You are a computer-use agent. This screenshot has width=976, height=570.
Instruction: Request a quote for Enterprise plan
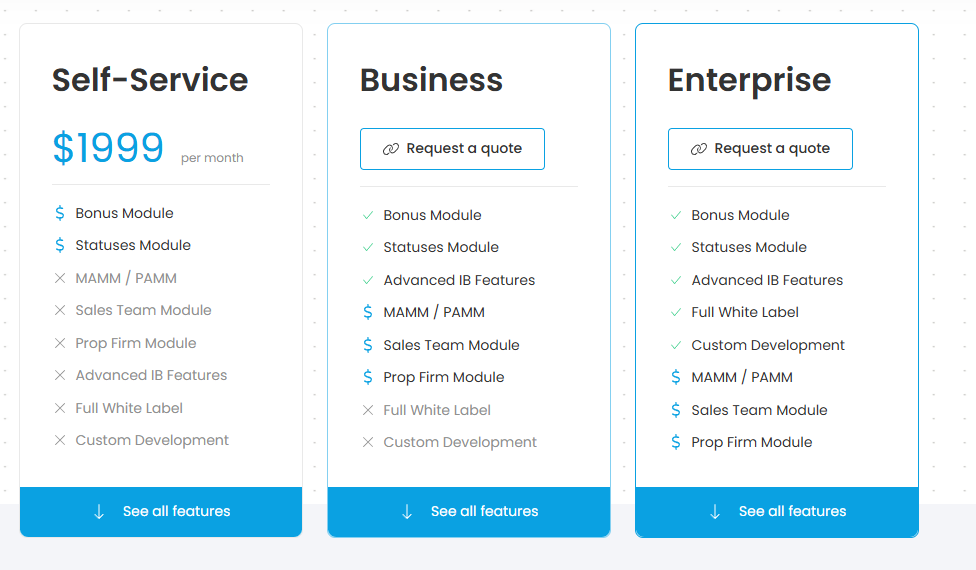[760, 149]
